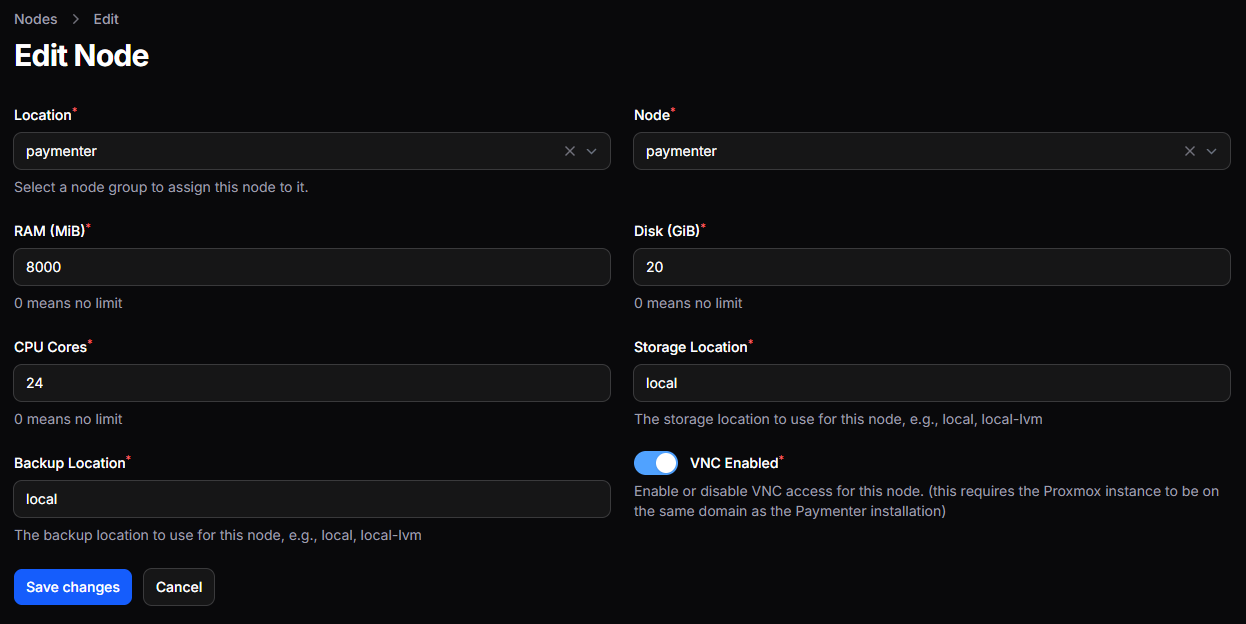Click the VNC Enabled label
1246x624 pixels.
pos(734,463)
